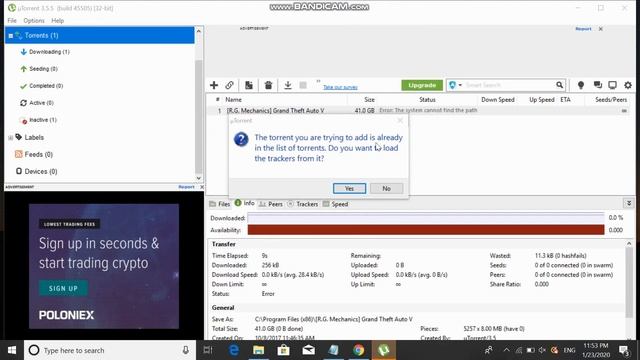This screenshot has width=640, height=360.
Task: Click the Take our survey link
Action: tap(340, 87)
